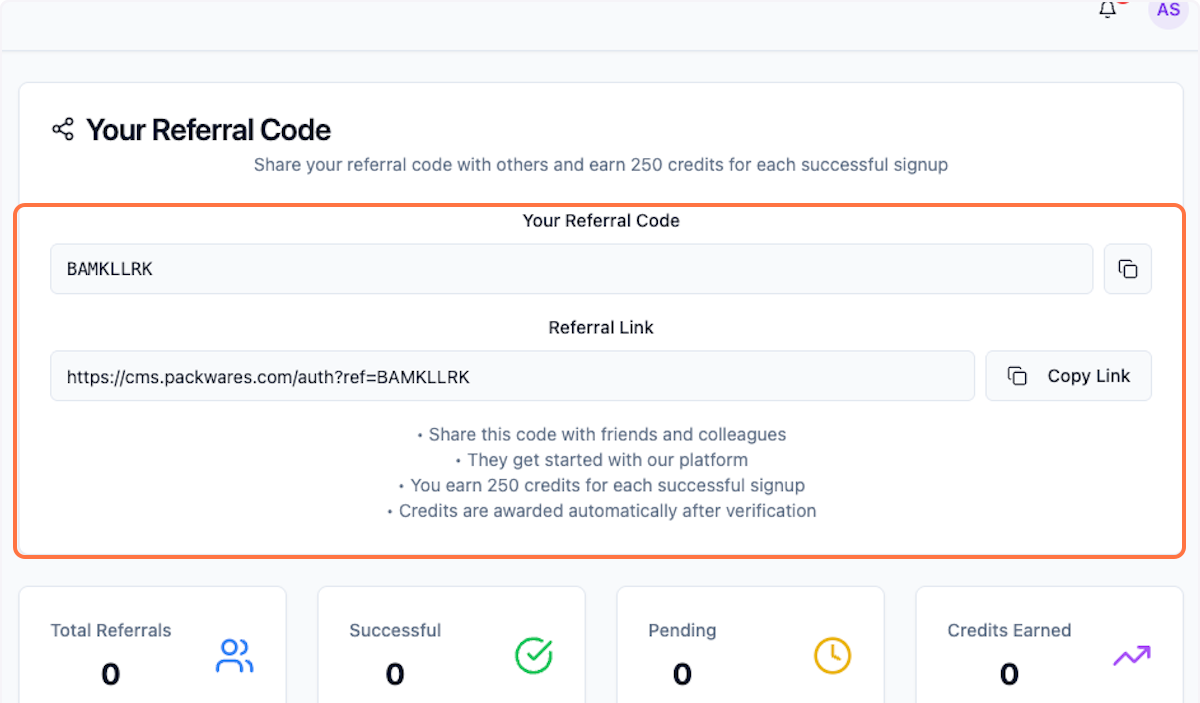Open the AS profile avatar
Image resolution: width=1200 pixels, height=703 pixels.
tap(1168, 10)
